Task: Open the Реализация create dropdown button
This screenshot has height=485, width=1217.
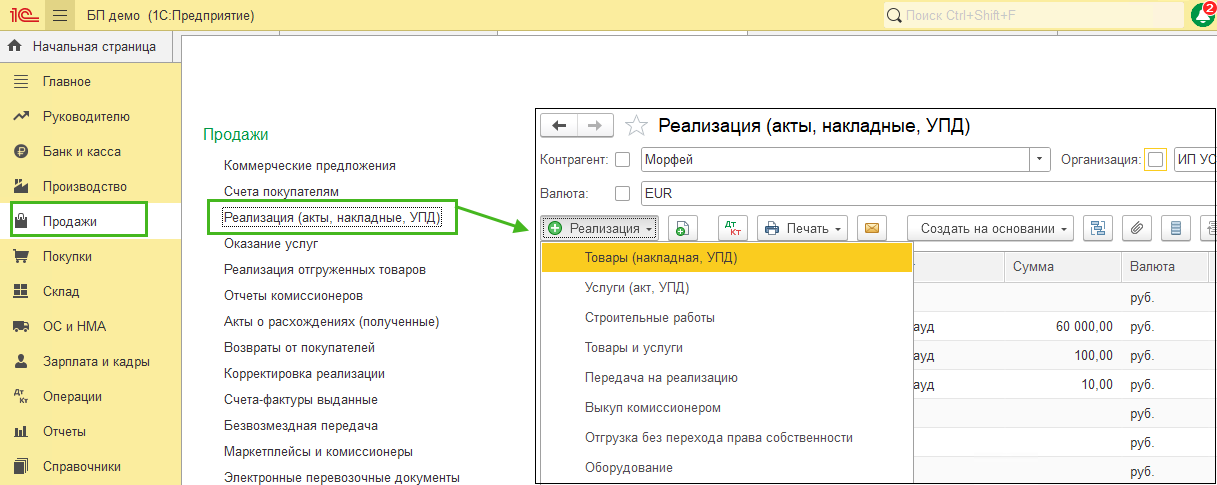Action: click(x=599, y=228)
